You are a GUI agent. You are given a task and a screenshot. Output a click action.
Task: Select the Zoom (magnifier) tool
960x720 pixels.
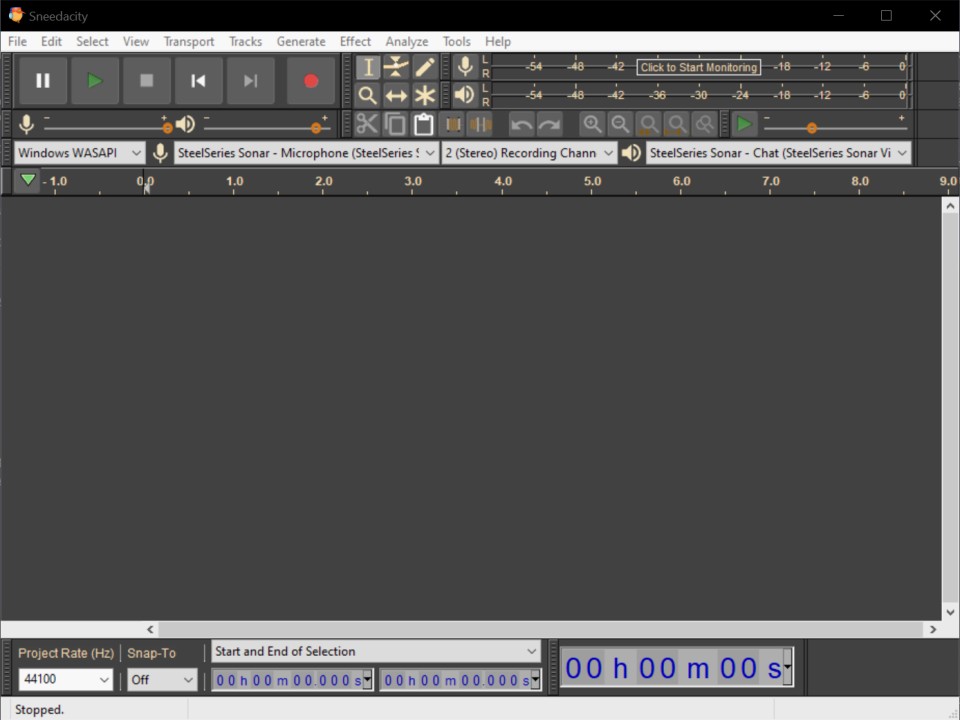pyautogui.click(x=368, y=96)
